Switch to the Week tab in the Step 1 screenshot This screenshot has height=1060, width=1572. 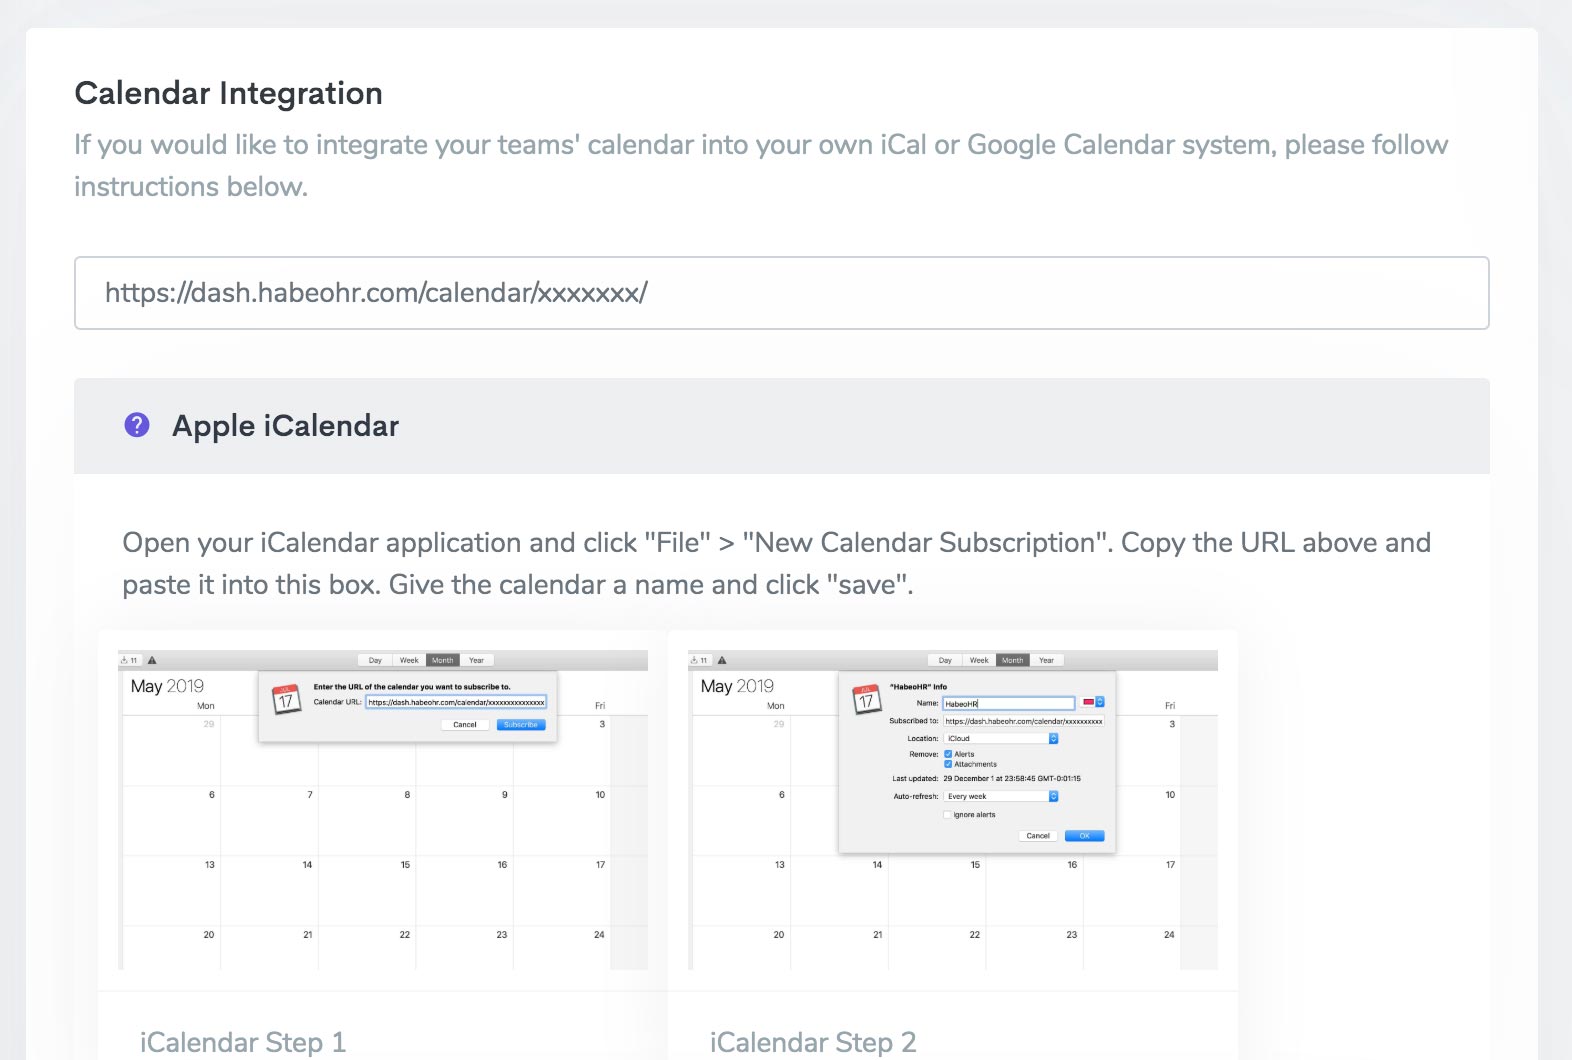pos(409,660)
